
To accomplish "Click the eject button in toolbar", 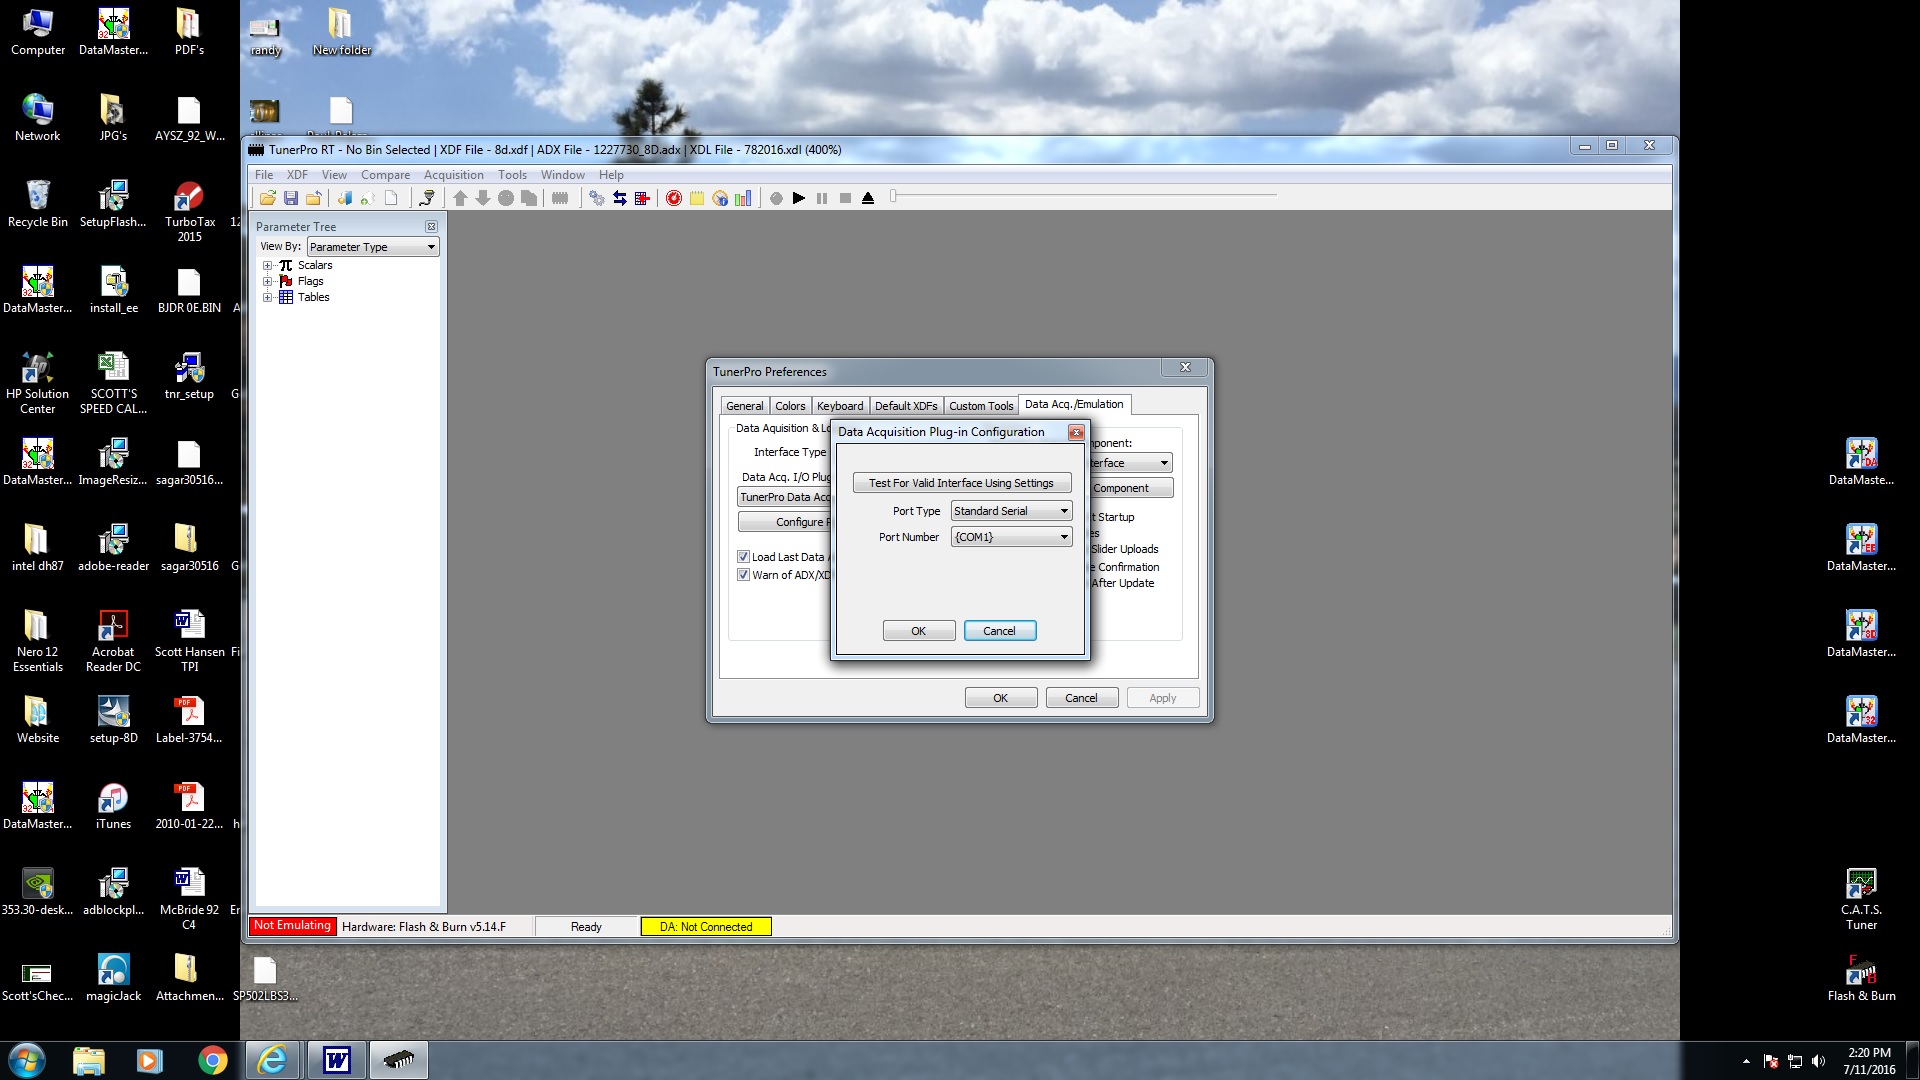I will click(x=868, y=198).
